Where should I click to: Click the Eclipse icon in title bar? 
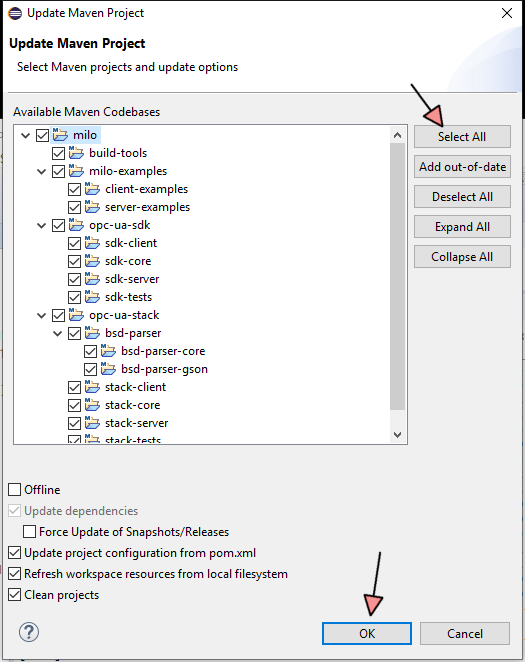coord(15,13)
